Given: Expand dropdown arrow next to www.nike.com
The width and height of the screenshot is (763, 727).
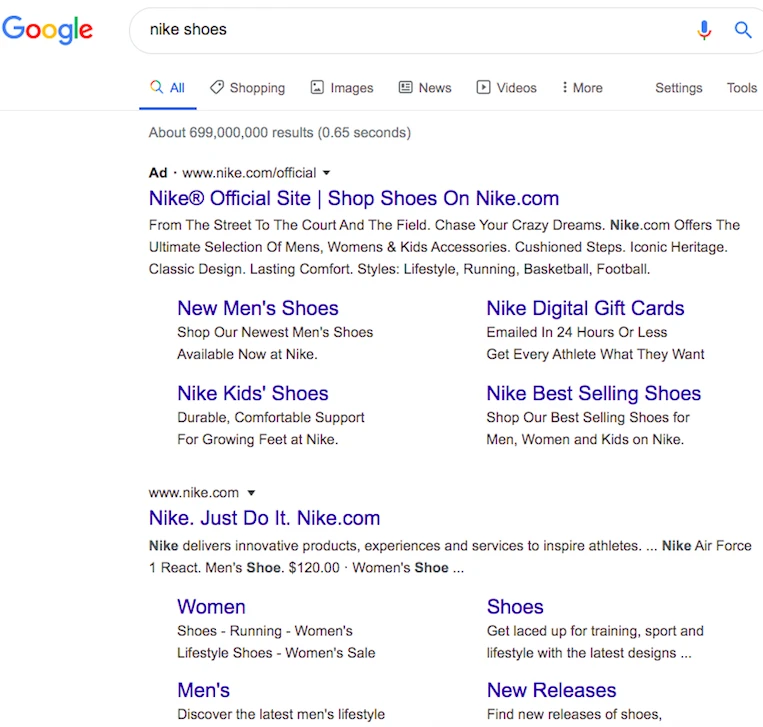Looking at the screenshot, I should coord(251,493).
